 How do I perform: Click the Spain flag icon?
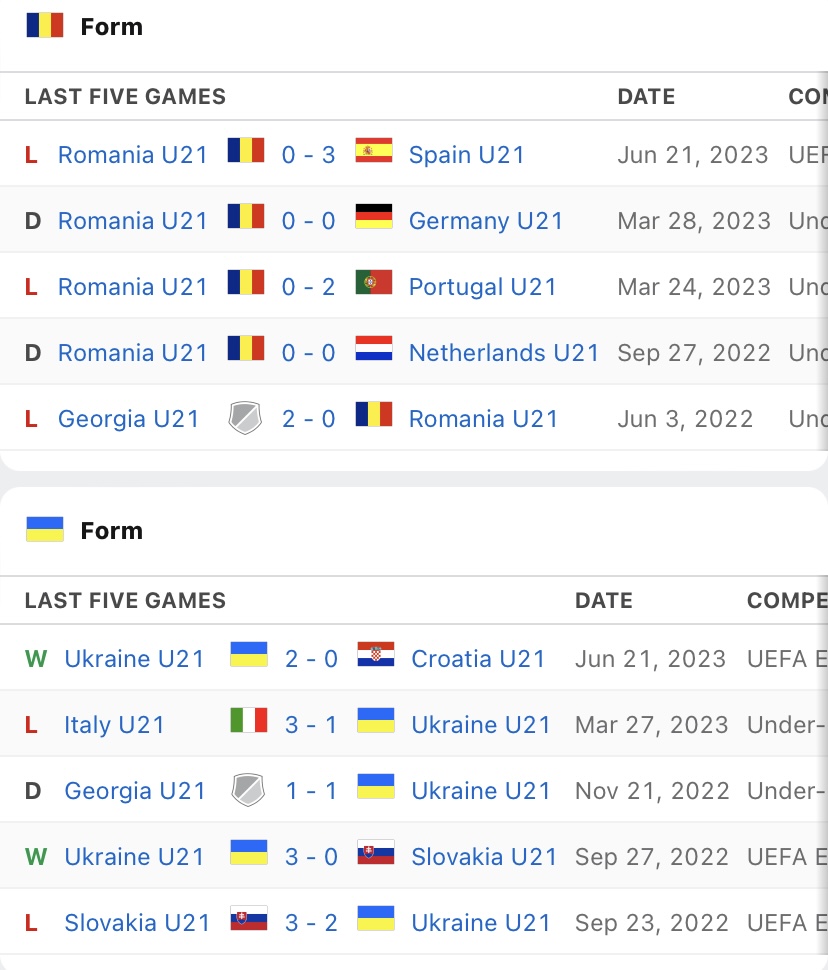[374, 152]
